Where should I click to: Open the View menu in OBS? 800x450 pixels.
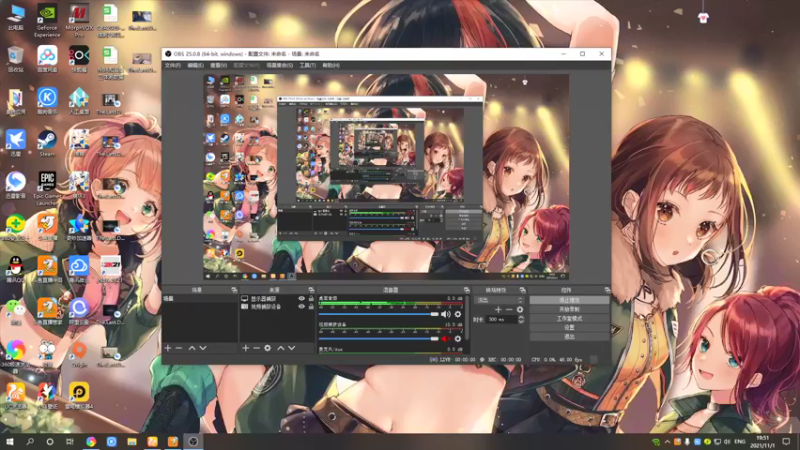(218, 65)
